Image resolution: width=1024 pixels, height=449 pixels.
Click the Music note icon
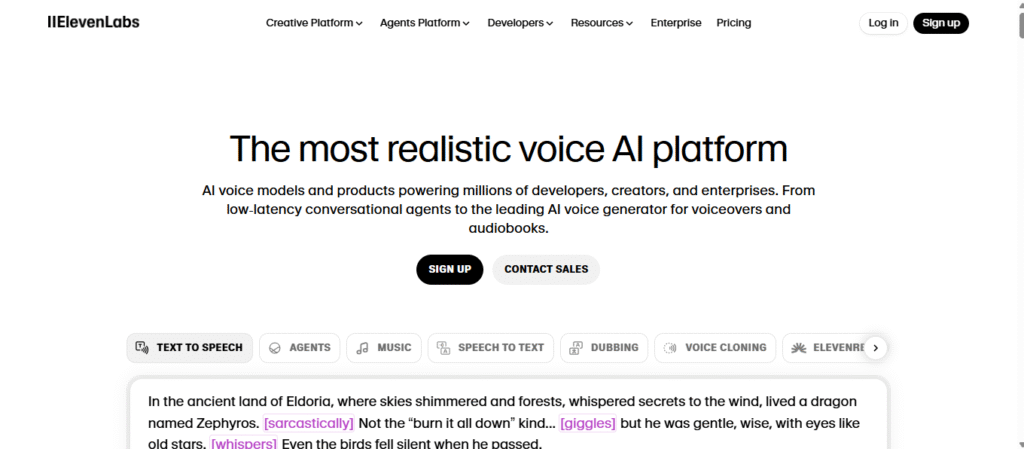coord(362,348)
